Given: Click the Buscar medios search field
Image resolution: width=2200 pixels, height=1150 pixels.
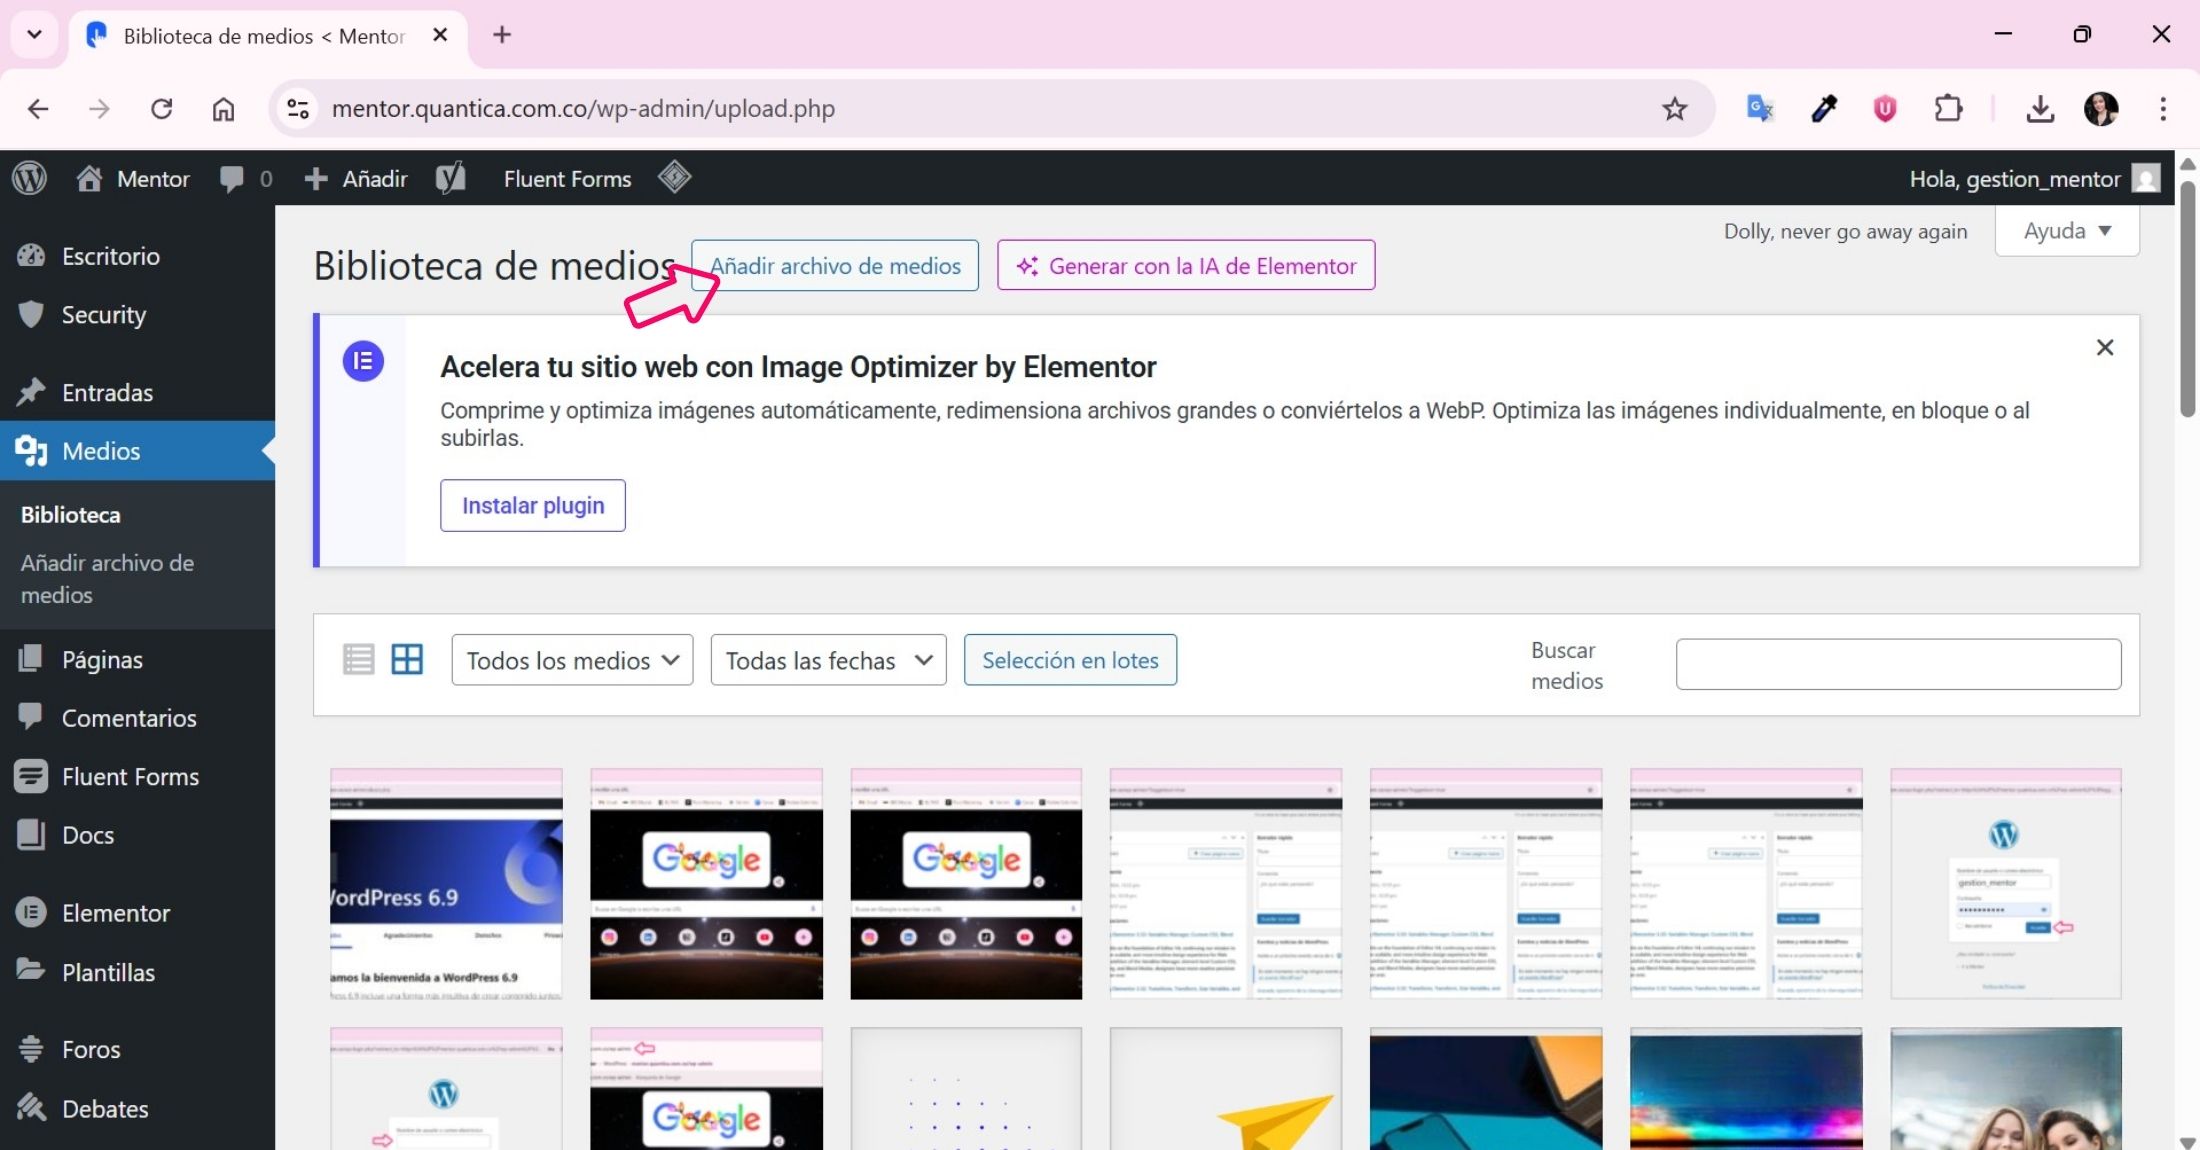Looking at the screenshot, I should tap(1898, 665).
